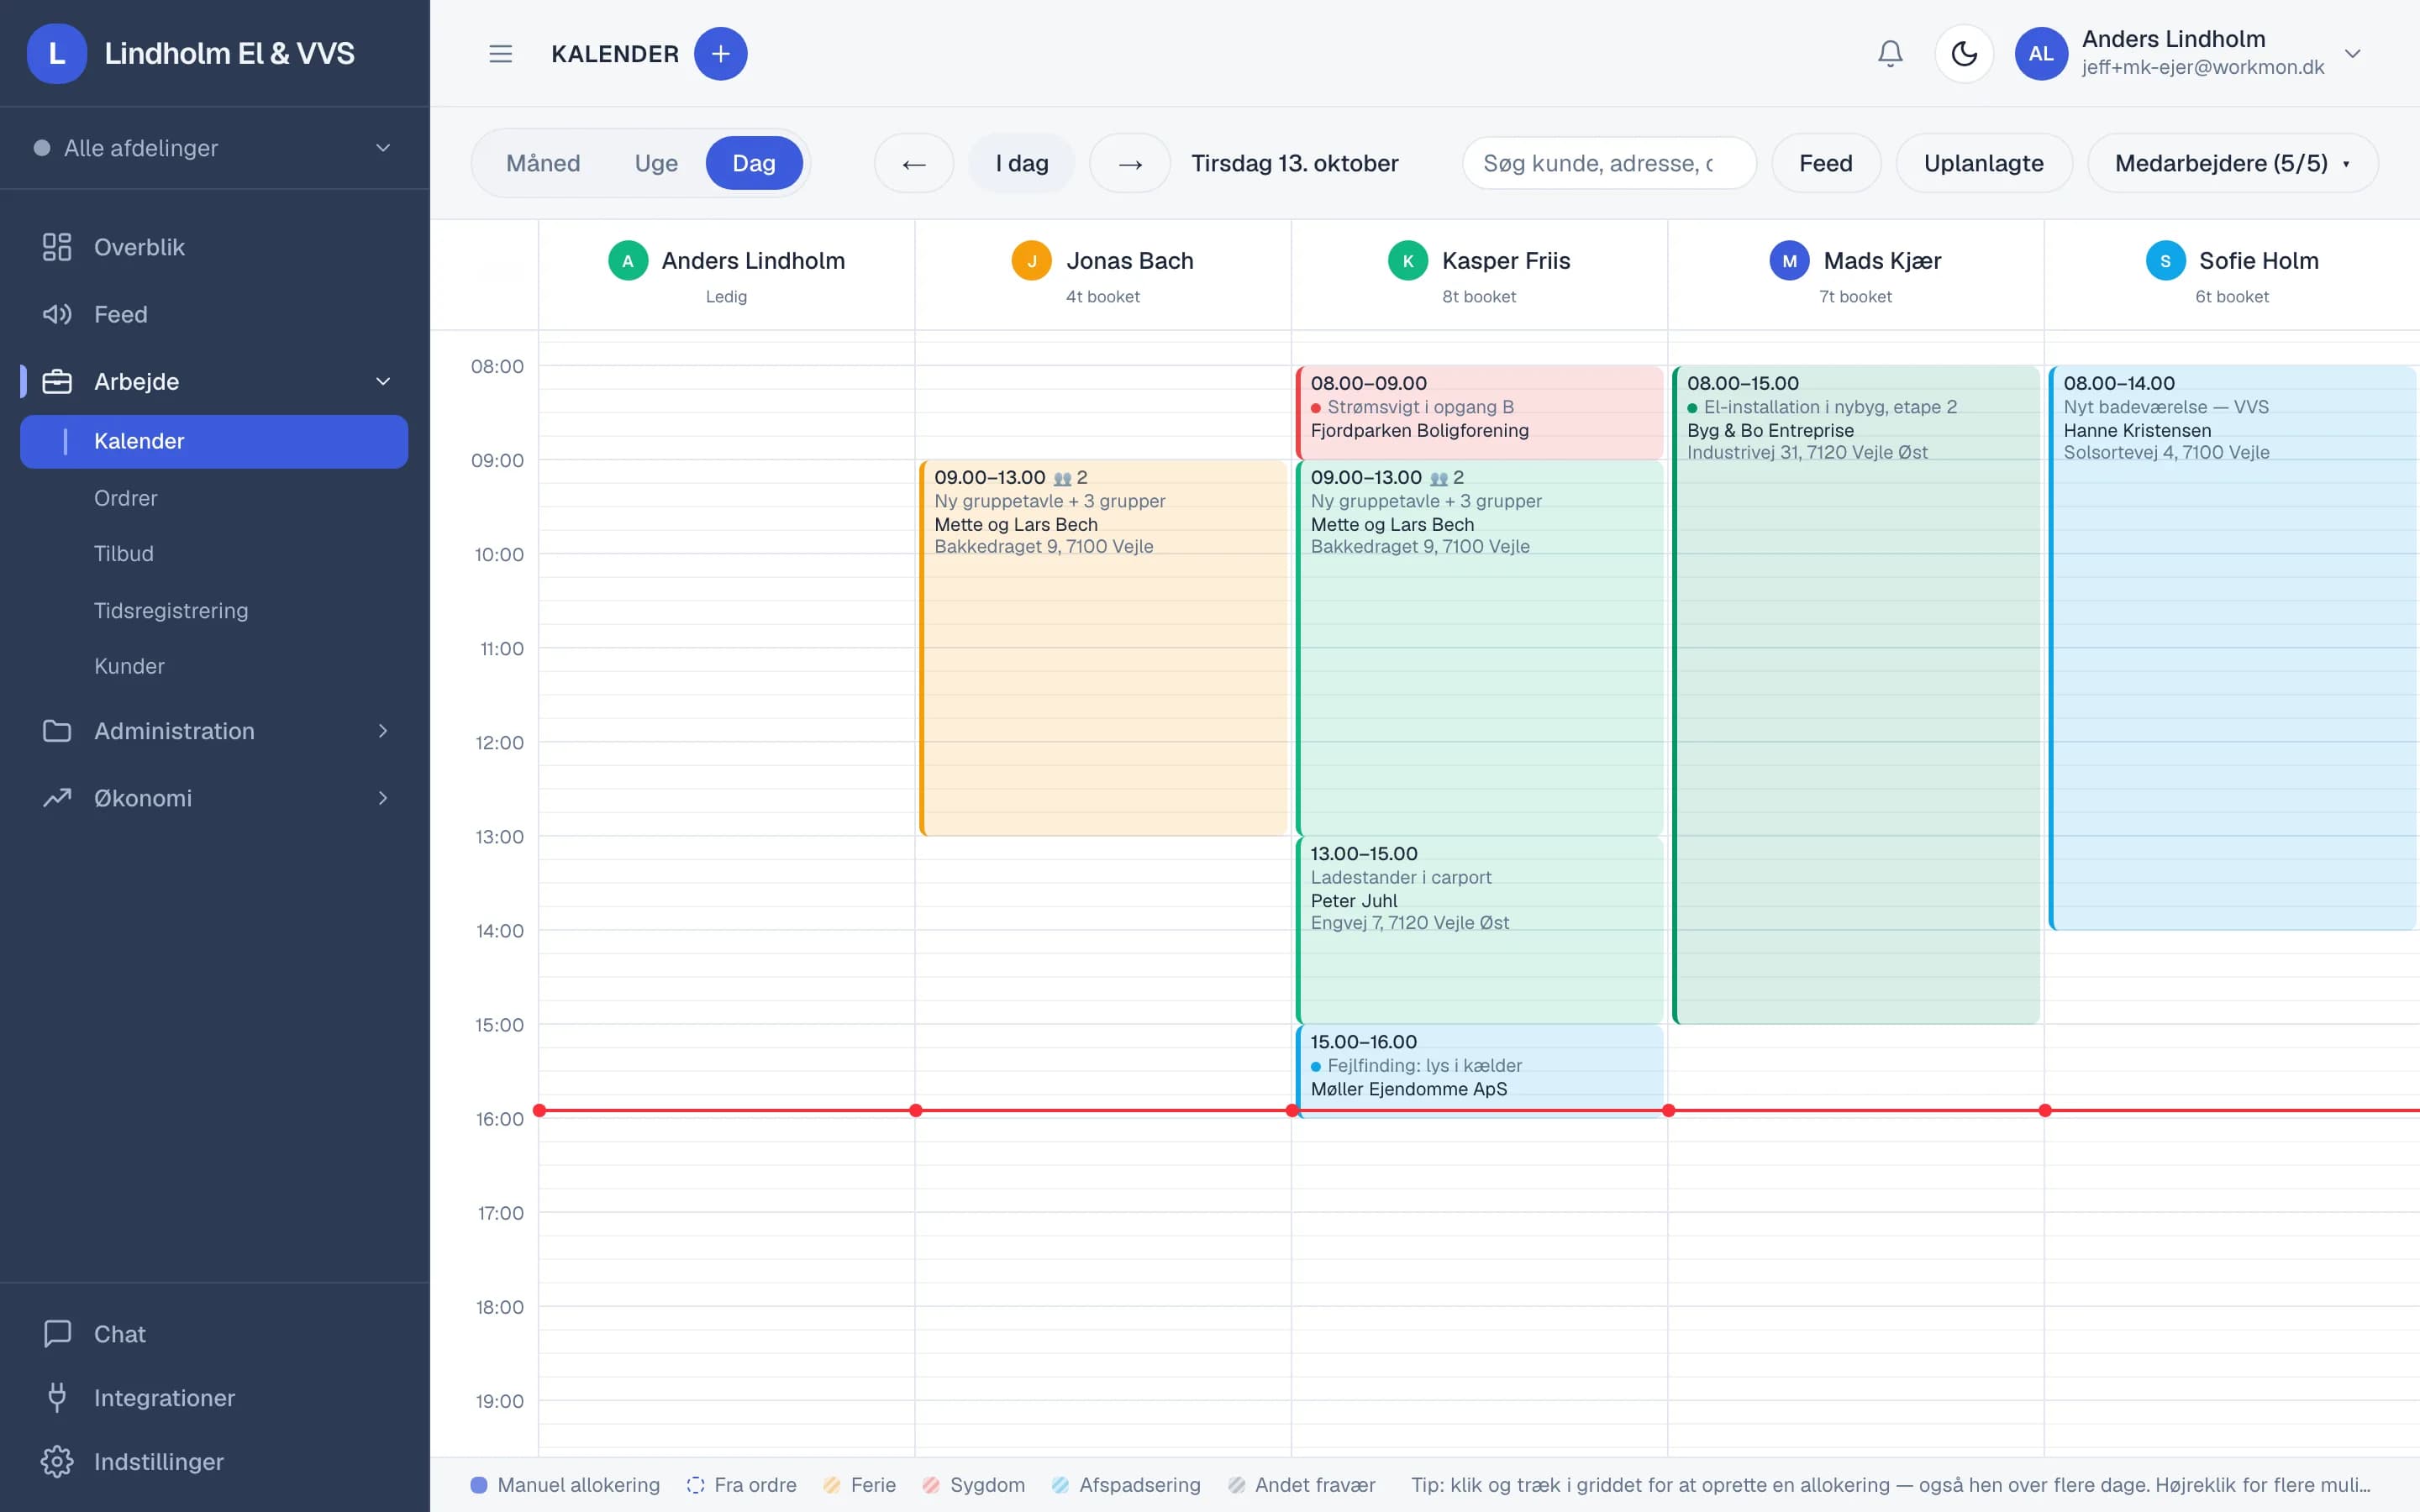Open the Alle afdelinger dropdown
Screen dimensions: 2420x1512
214,148
